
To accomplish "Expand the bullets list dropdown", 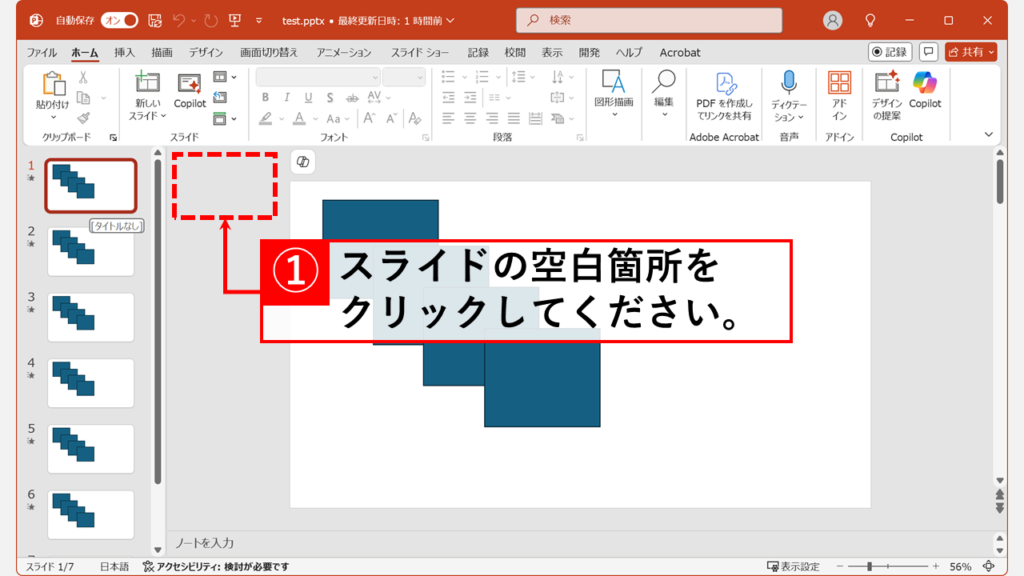I will tap(464, 77).
